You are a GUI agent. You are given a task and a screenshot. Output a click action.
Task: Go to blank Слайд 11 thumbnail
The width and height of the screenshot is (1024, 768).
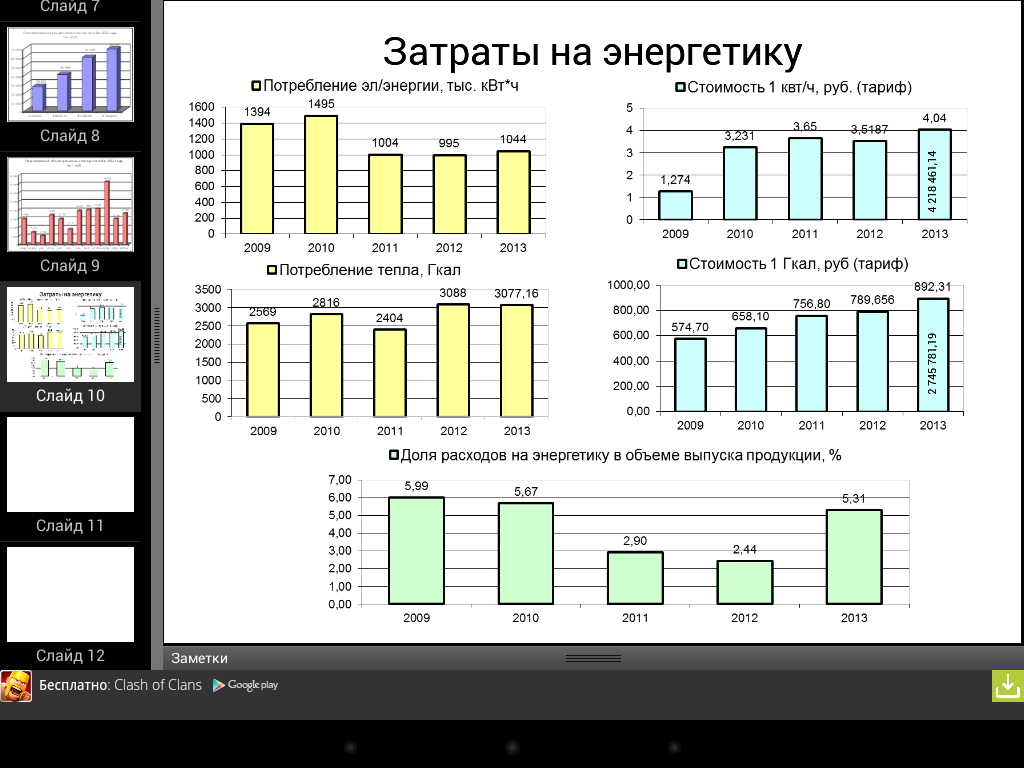pos(70,464)
